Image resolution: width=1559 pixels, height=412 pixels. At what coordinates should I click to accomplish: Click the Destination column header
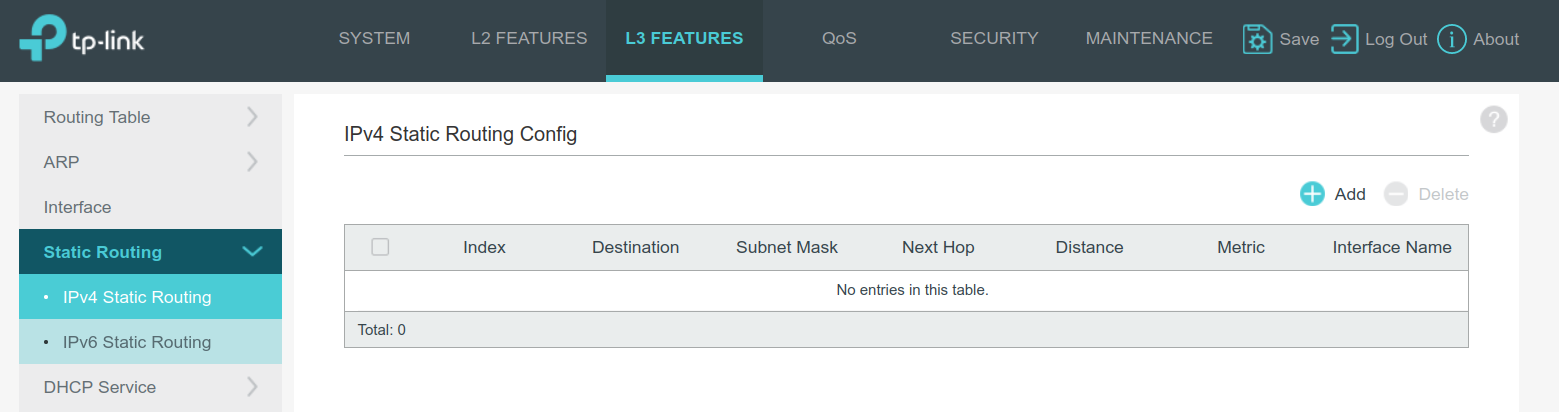(635, 247)
